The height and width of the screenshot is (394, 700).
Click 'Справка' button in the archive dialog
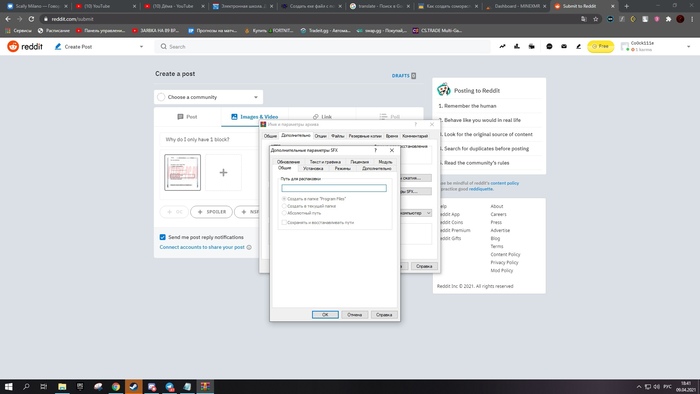424,266
